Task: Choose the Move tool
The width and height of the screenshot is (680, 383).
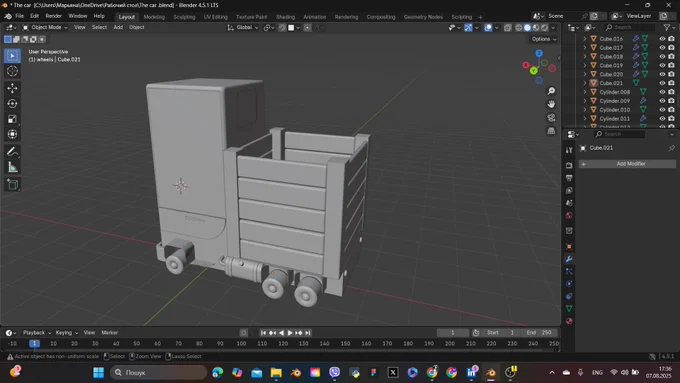Action: click(x=12, y=88)
